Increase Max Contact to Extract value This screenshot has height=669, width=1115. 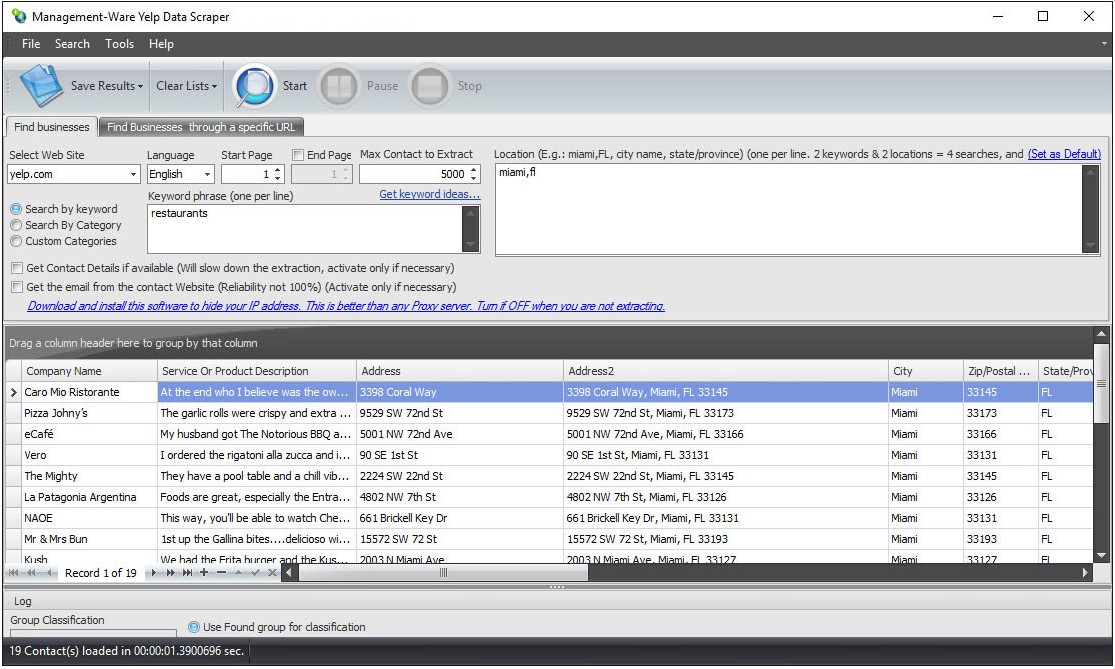tap(474, 170)
